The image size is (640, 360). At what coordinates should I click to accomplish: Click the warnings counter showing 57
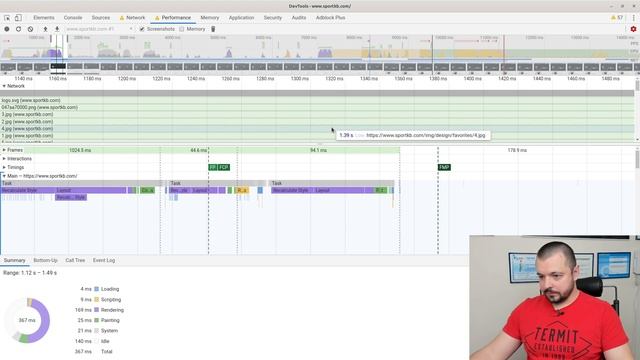coord(617,18)
